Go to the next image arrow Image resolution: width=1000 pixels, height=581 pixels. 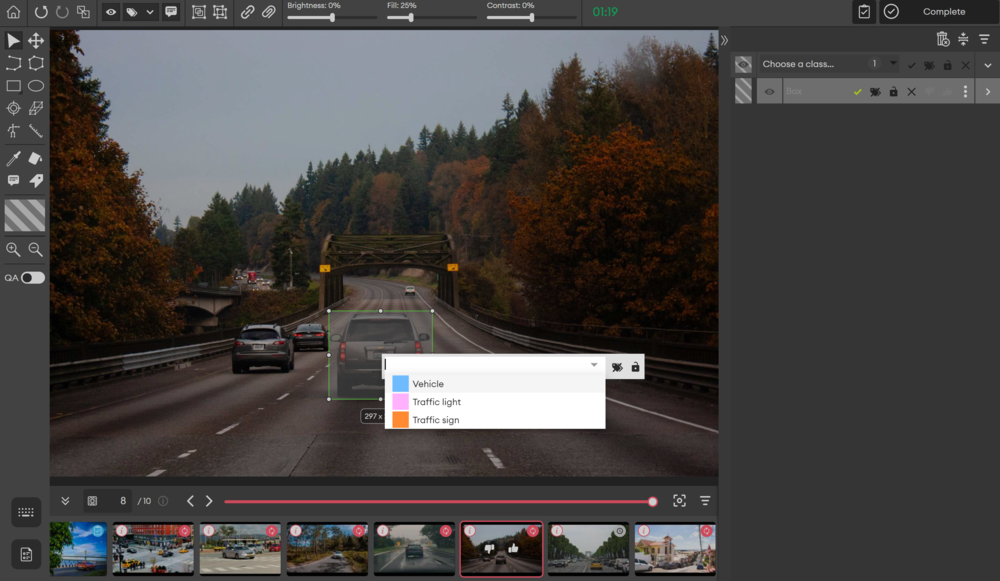point(209,501)
